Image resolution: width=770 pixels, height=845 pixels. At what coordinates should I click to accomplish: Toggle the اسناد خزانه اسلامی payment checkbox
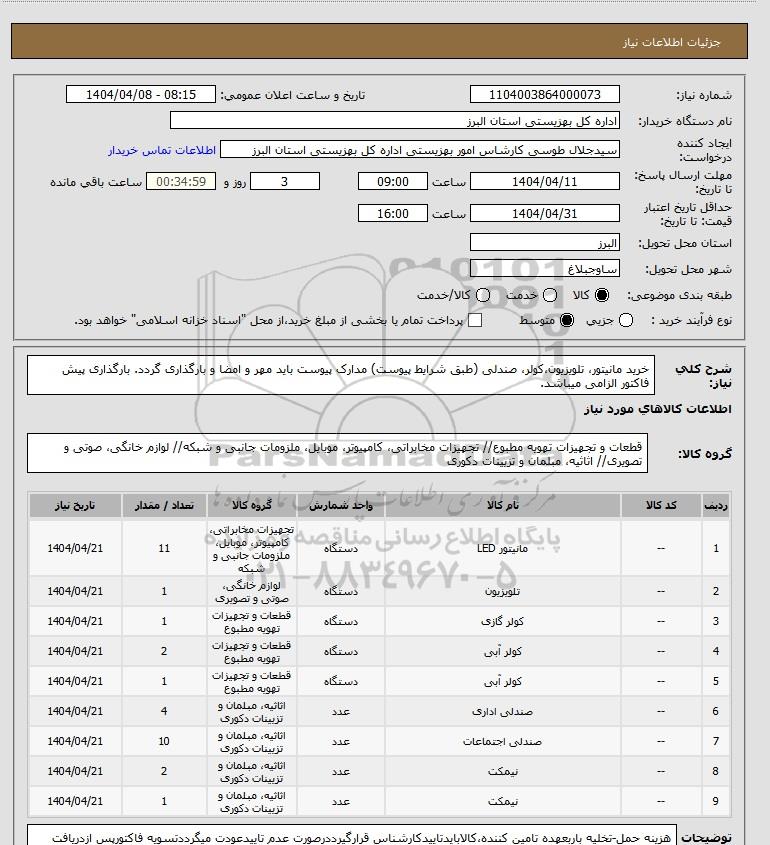pos(475,320)
